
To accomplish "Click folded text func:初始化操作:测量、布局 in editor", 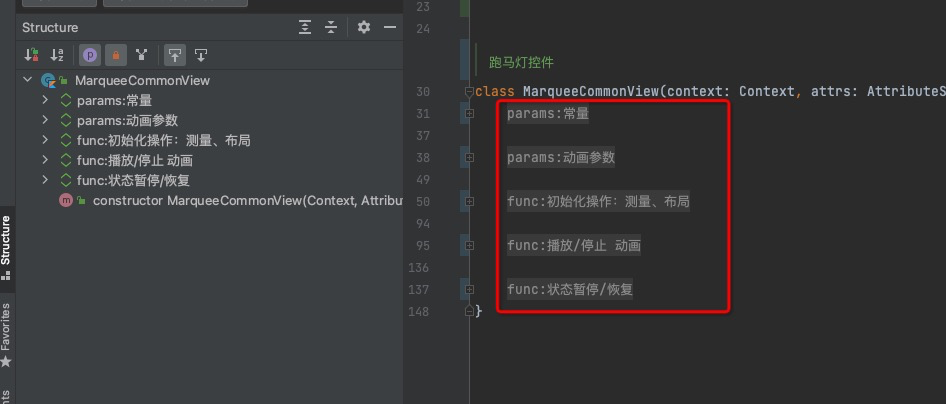I will pyautogui.click(x=598, y=201).
